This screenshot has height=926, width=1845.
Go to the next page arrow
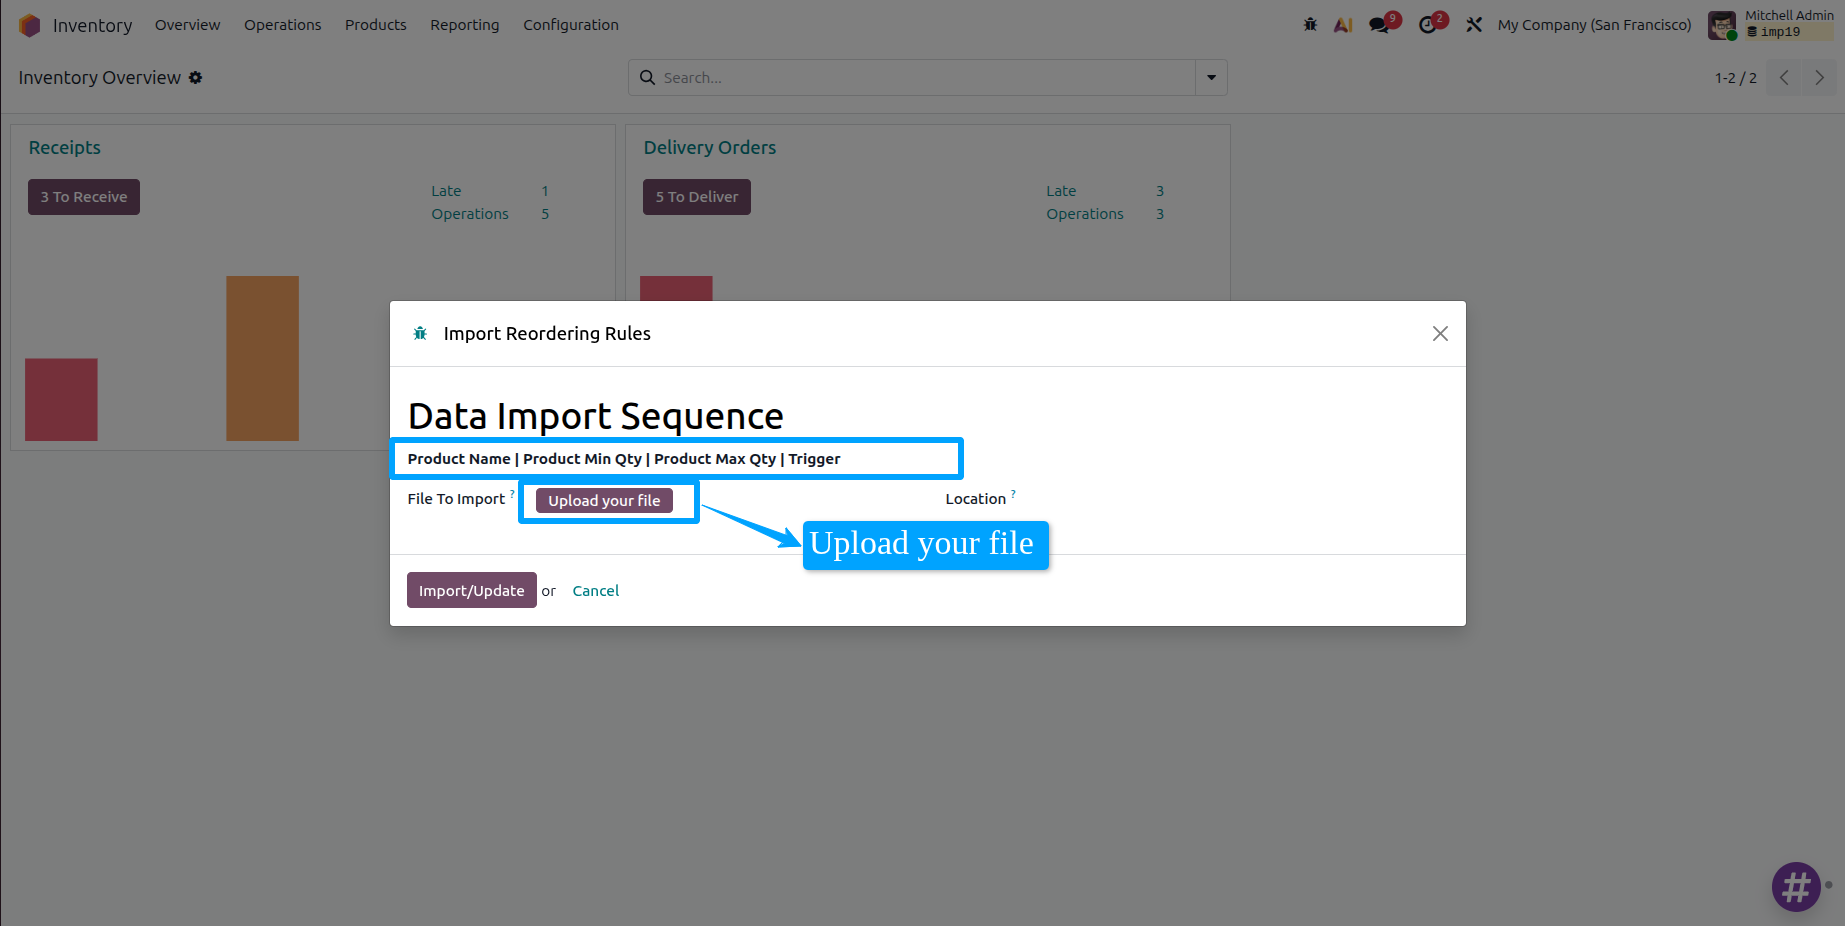(x=1819, y=77)
